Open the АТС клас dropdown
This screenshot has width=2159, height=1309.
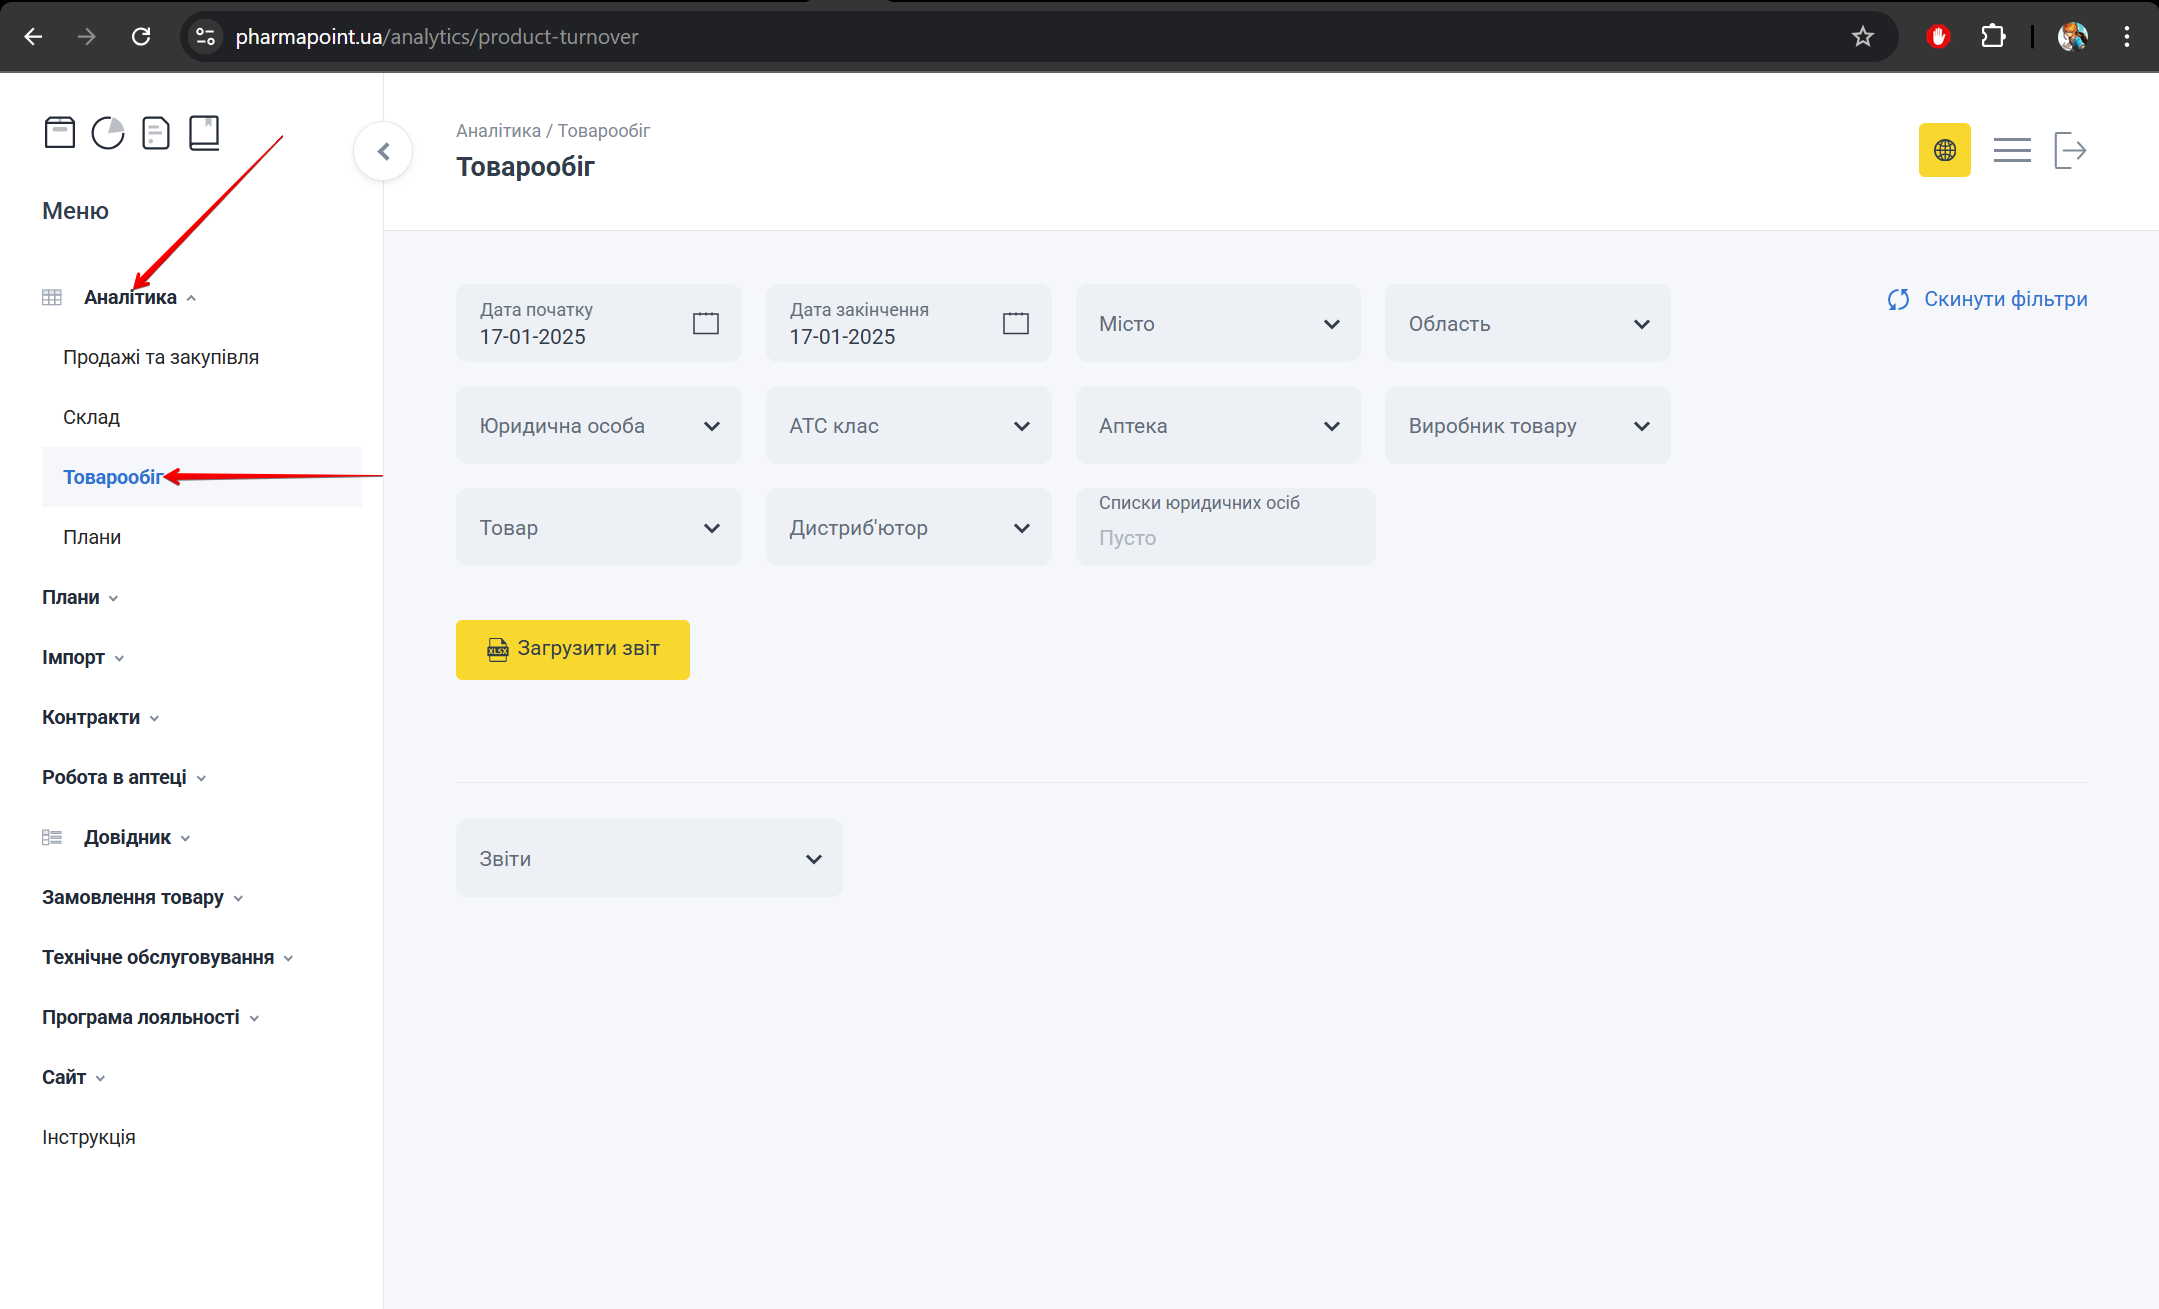[908, 426]
